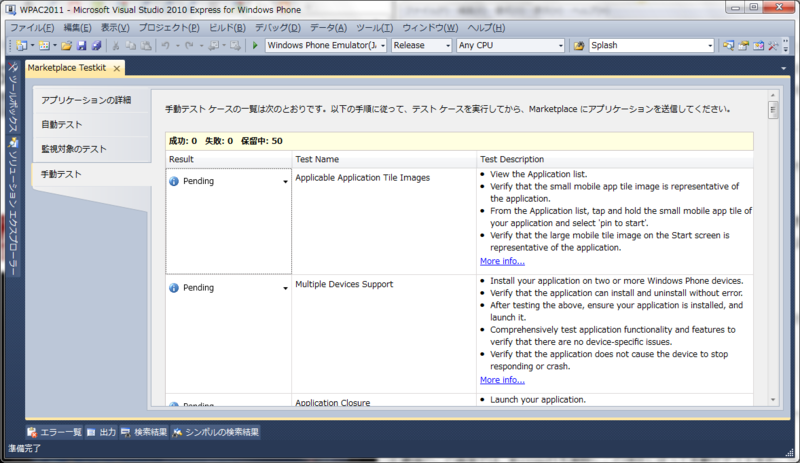This screenshot has height=463, width=800.
Task: Open the ビルド(B) menu
Action: (227, 28)
